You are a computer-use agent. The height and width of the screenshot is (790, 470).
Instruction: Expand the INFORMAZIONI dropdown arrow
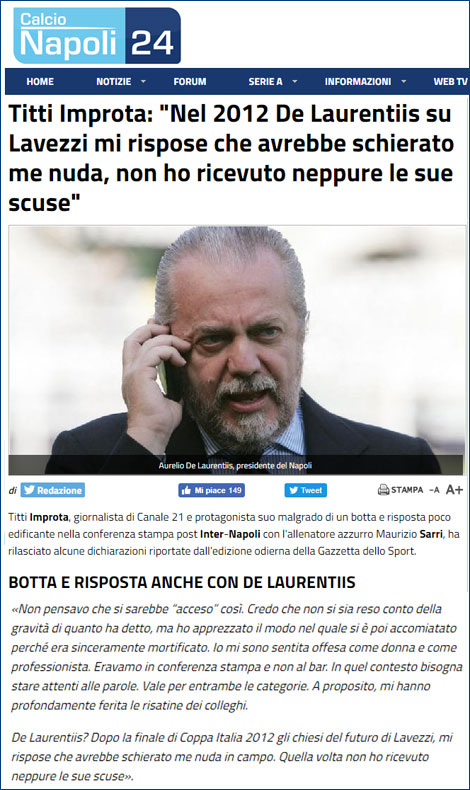[x=404, y=82]
